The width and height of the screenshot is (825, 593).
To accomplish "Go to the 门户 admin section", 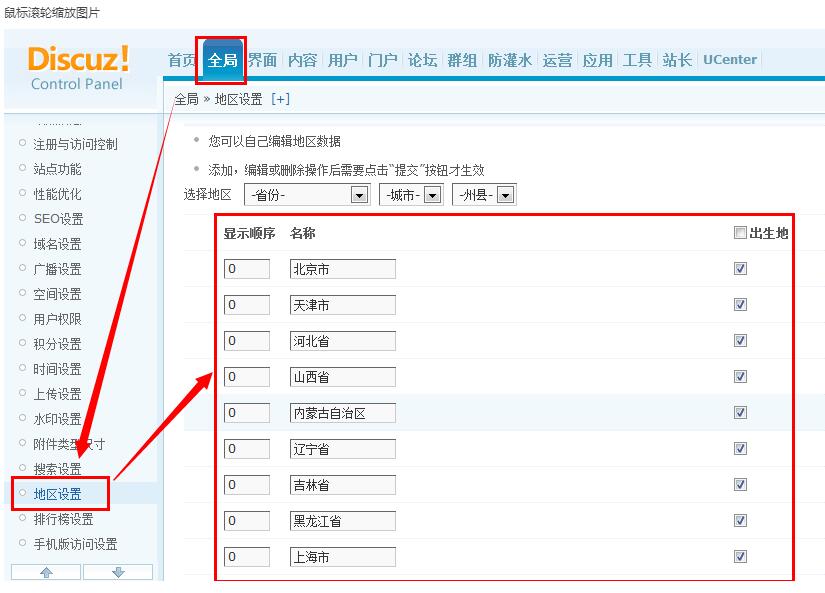I will click(383, 59).
